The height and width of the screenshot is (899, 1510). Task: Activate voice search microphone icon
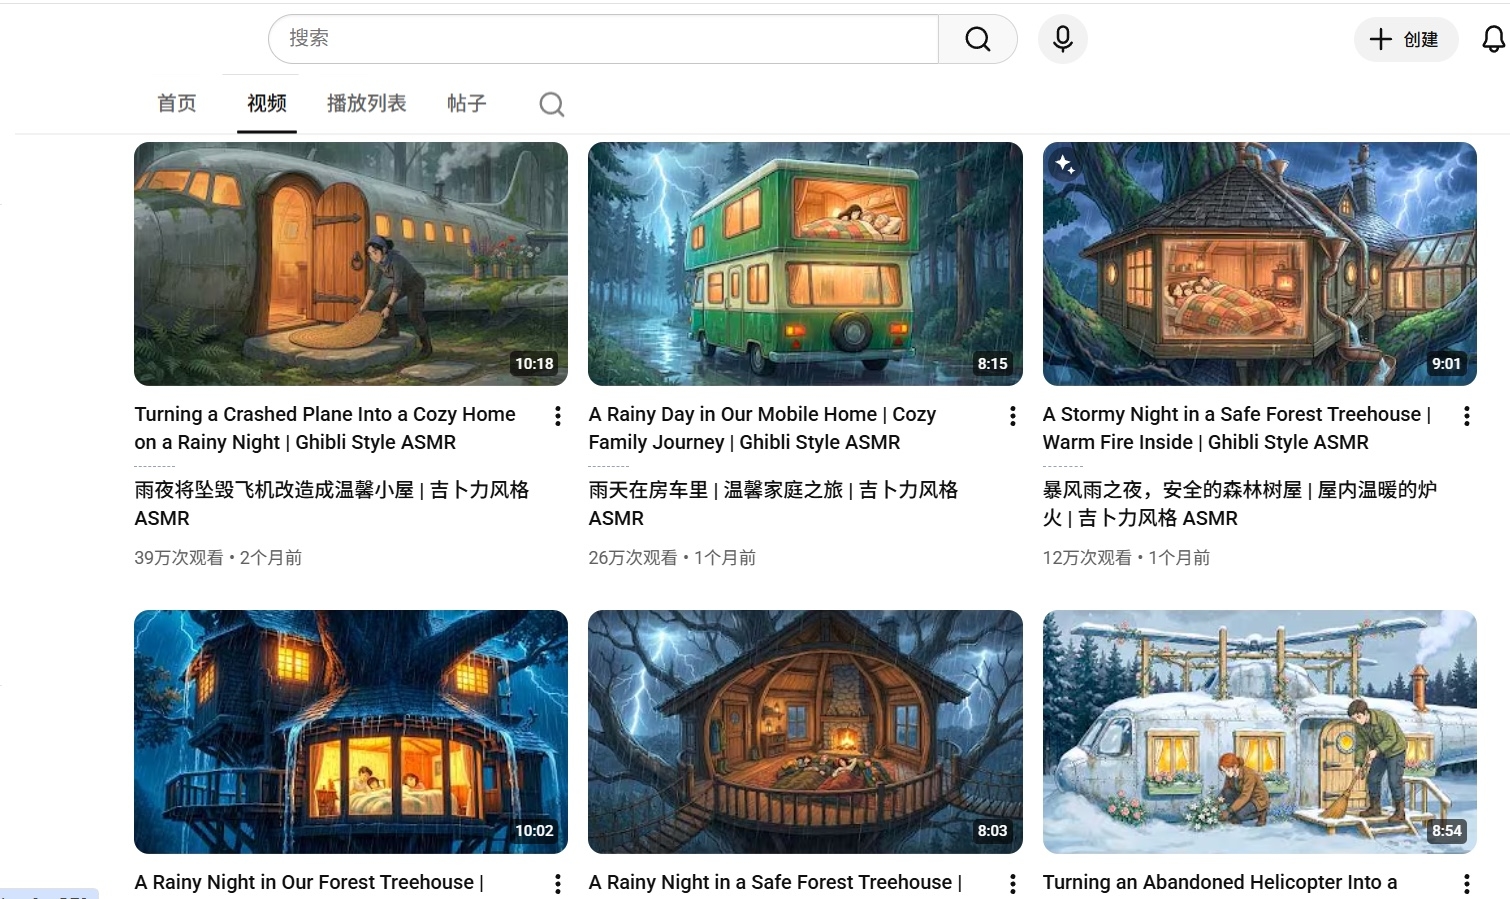click(1063, 39)
